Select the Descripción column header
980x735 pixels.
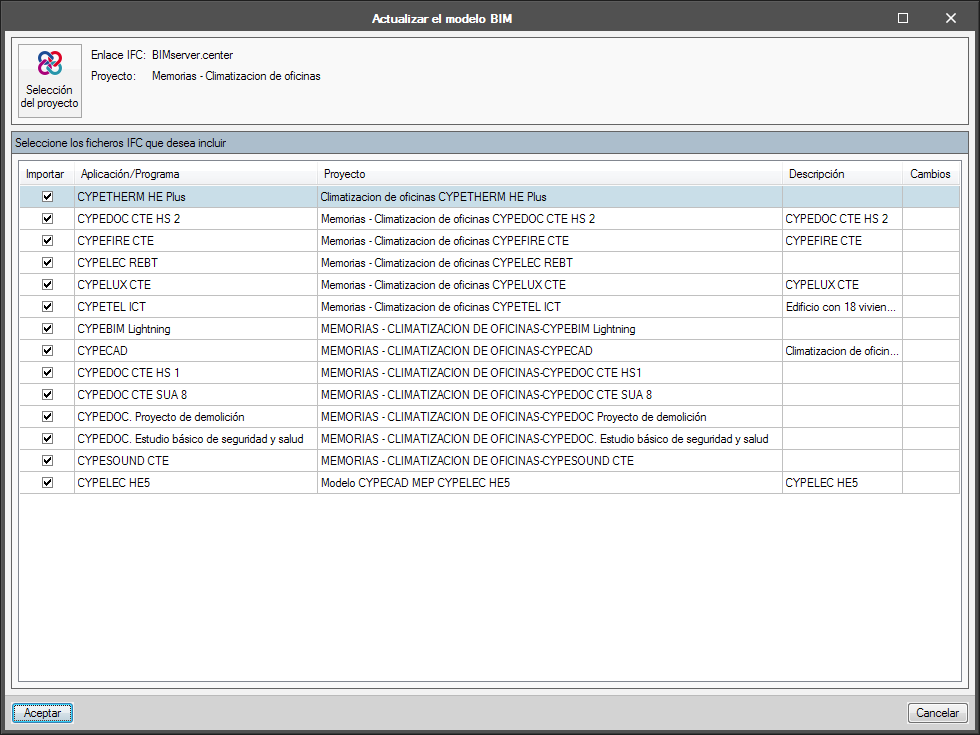(x=842, y=174)
